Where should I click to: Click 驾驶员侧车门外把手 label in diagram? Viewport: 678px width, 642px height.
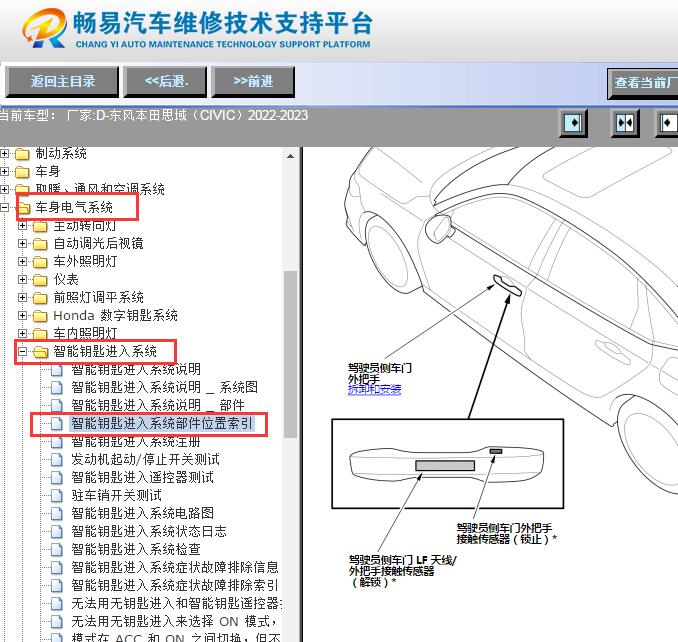pos(380,374)
